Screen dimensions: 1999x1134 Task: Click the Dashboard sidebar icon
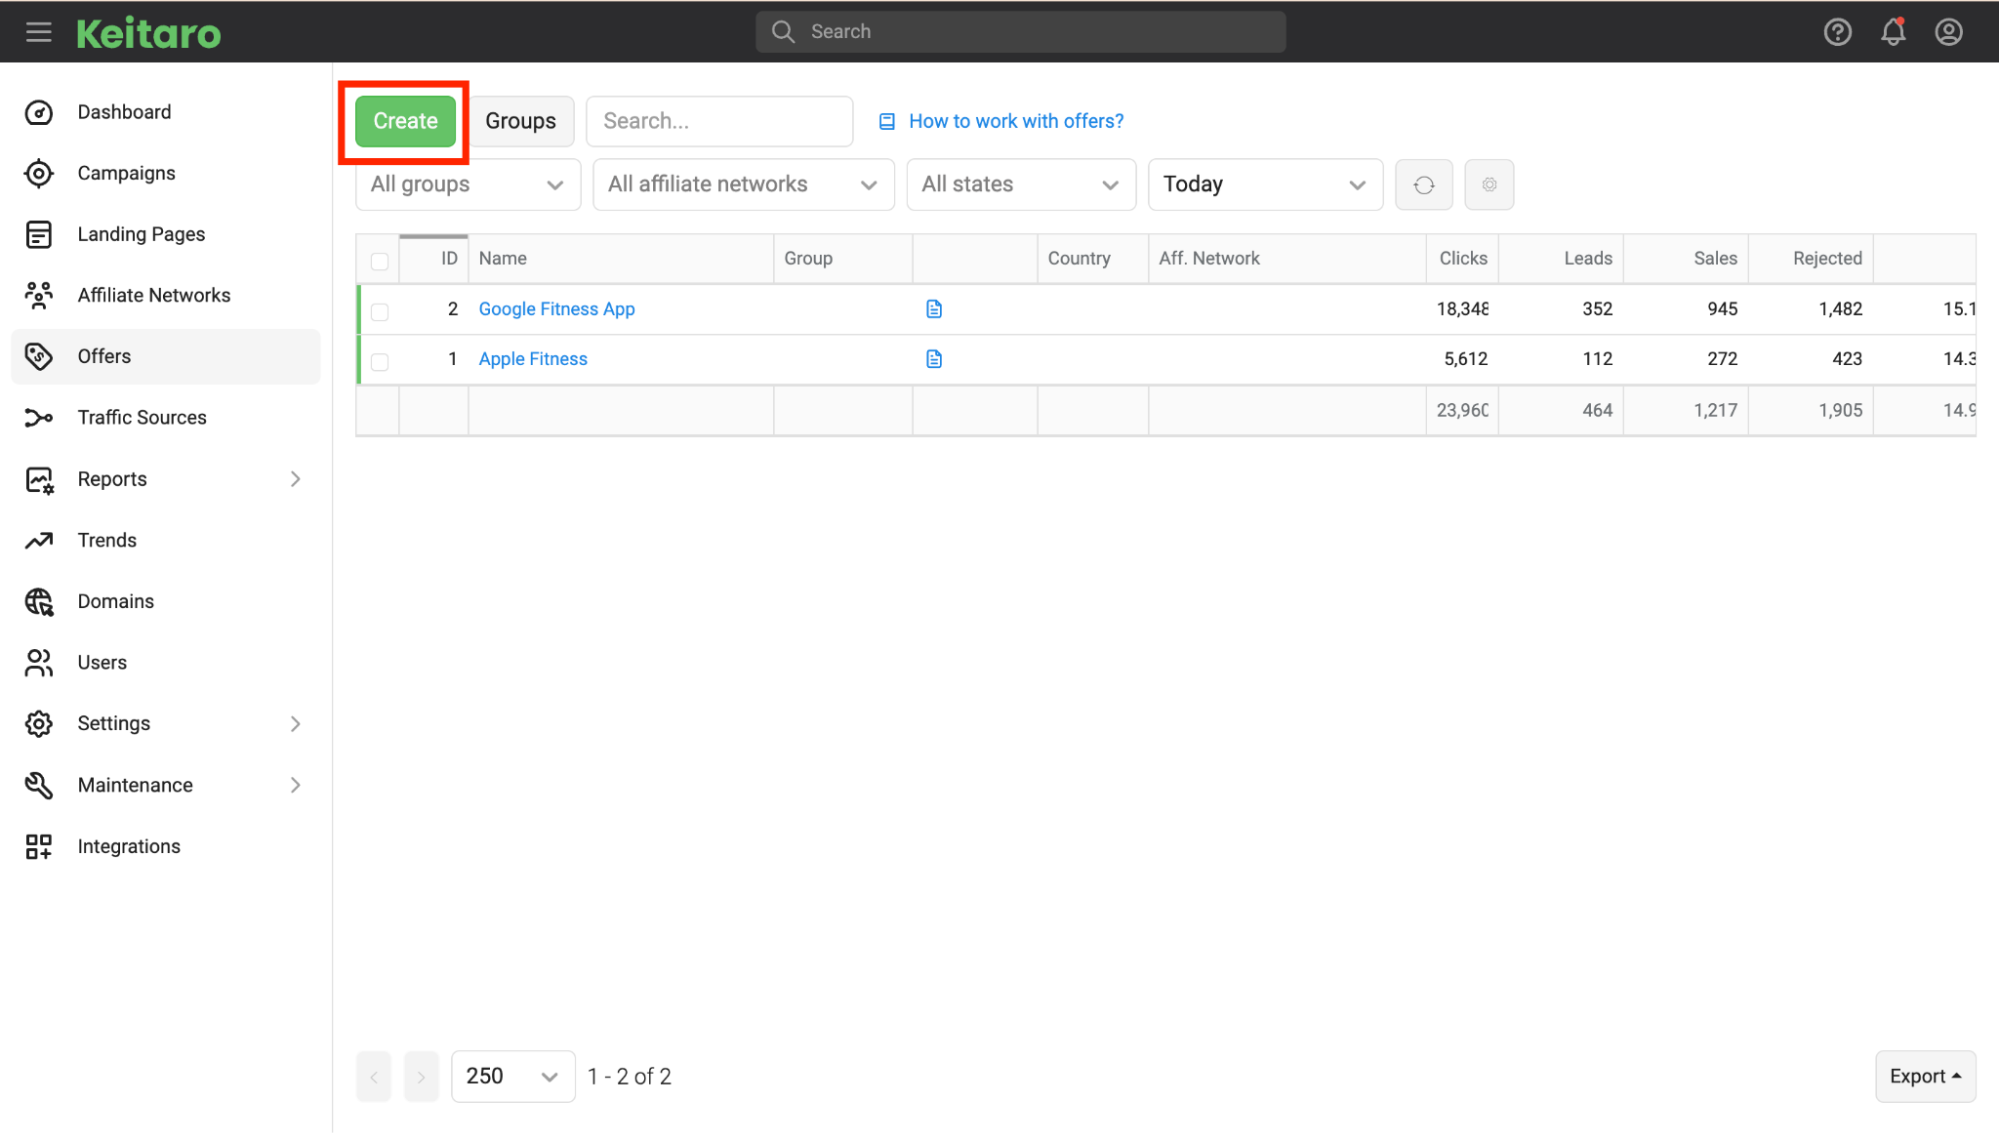pyautogui.click(x=39, y=112)
